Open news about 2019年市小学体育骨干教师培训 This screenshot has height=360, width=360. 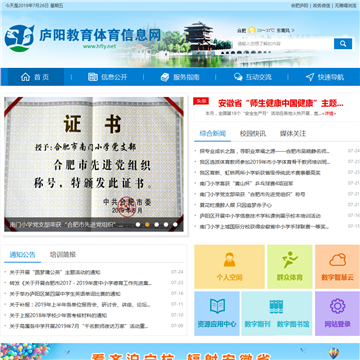point(265,162)
